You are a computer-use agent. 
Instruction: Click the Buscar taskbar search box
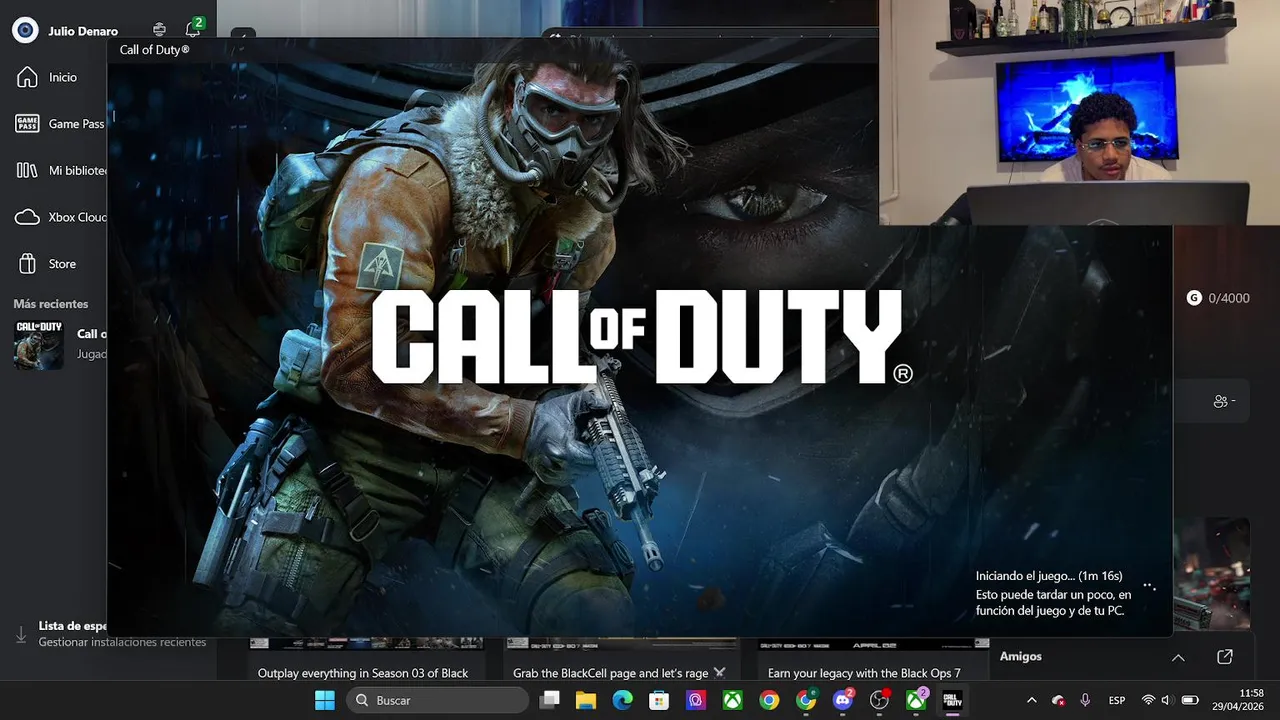coord(437,700)
